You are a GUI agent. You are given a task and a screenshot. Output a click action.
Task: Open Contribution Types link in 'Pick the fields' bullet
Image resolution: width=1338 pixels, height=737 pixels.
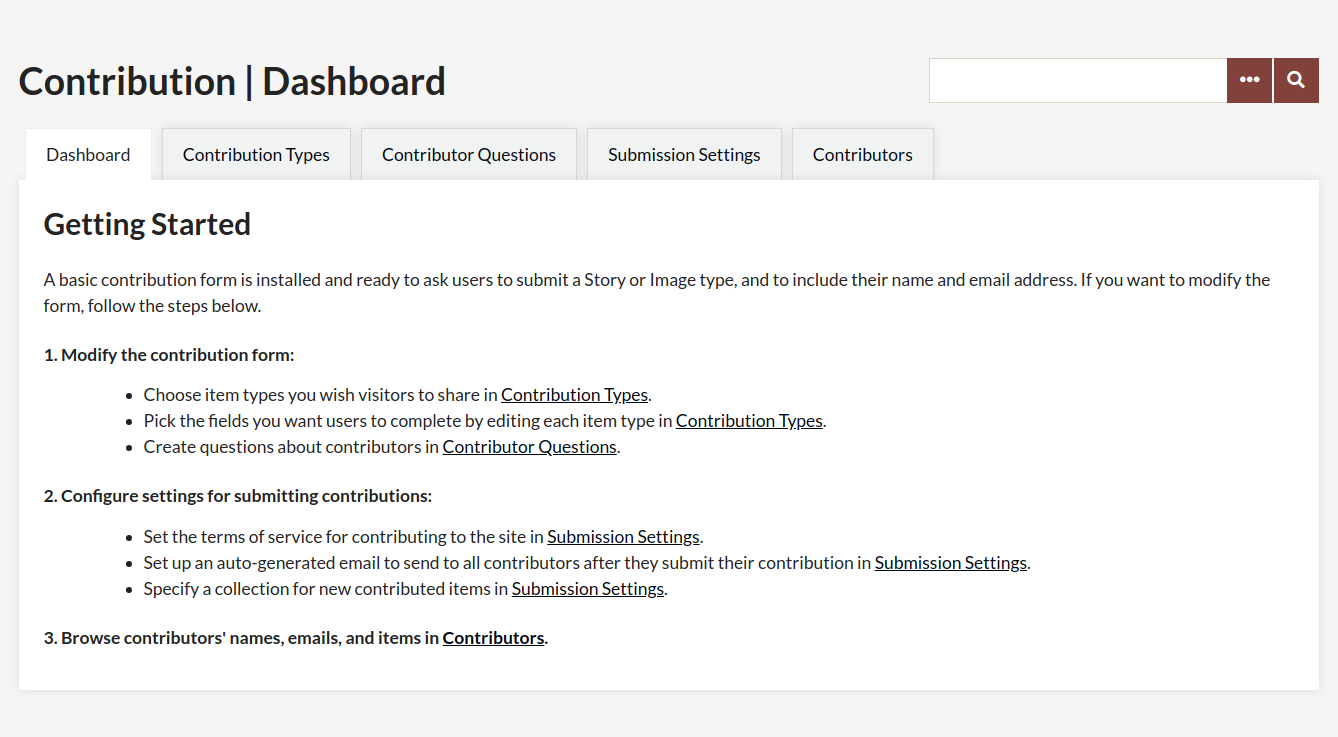tap(749, 421)
